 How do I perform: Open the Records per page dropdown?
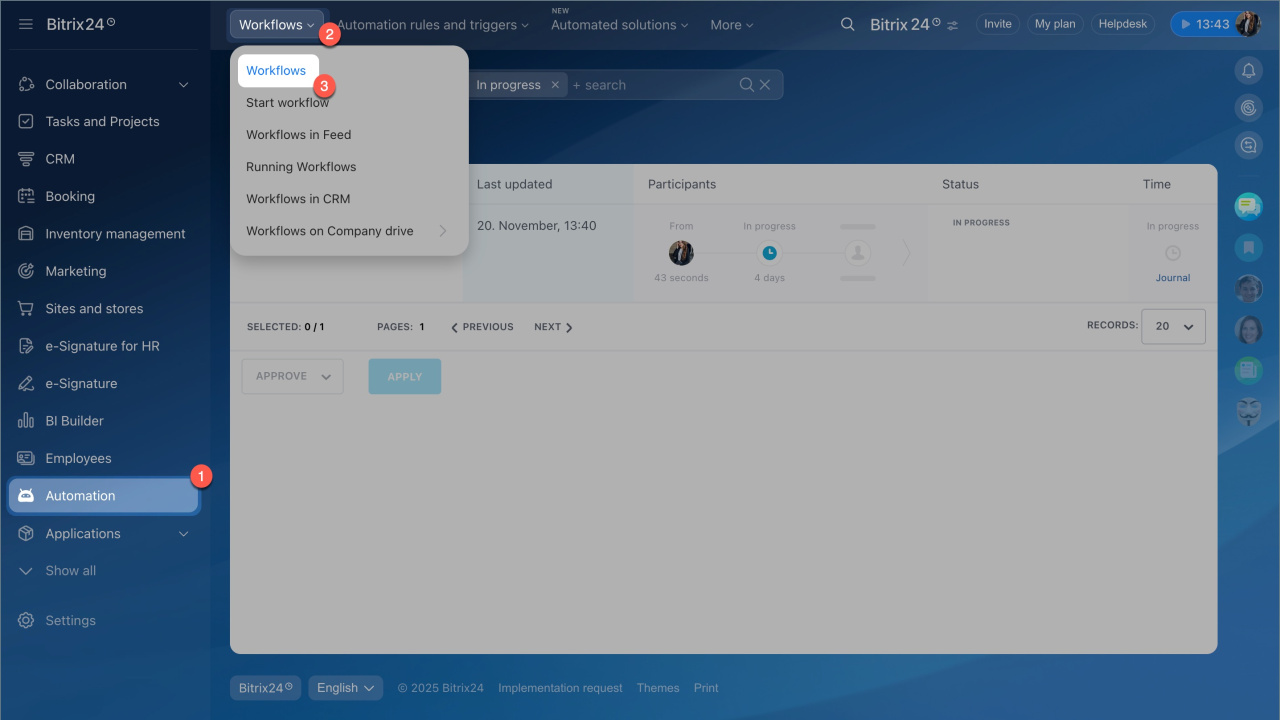tap(1173, 327)
